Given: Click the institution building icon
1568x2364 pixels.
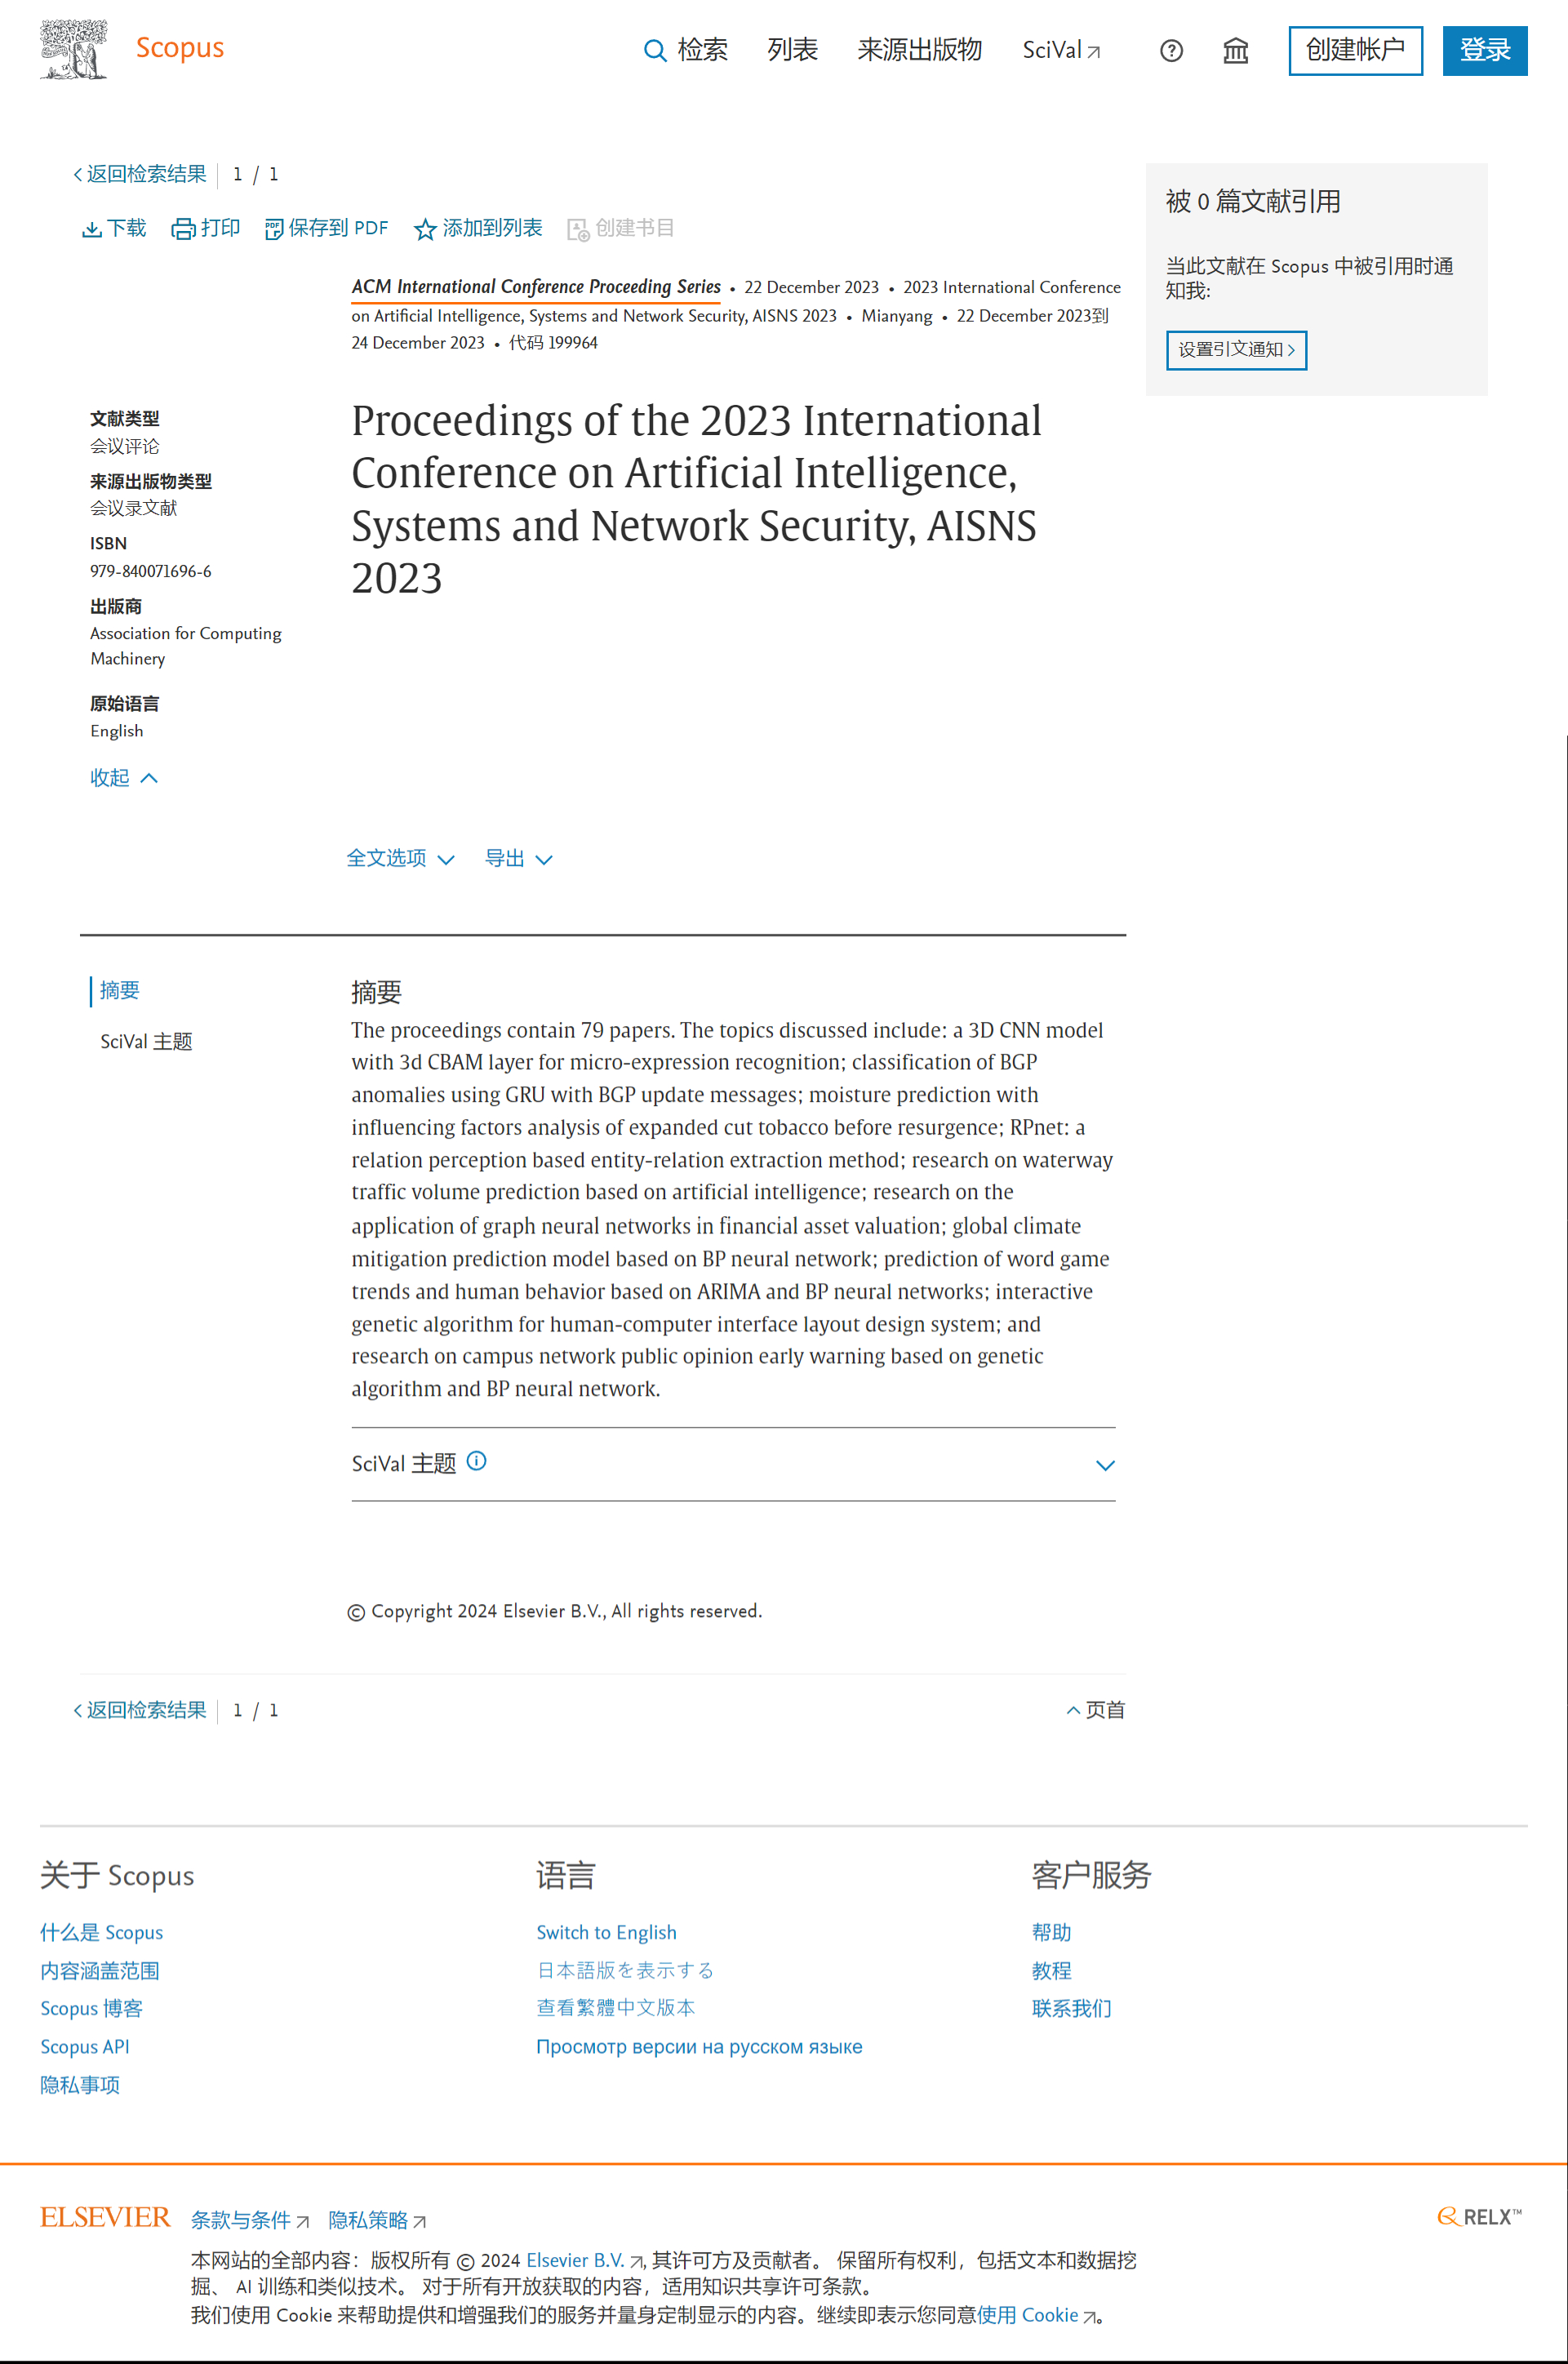Looking at the screenshot, I should click(x=1236, y=51).
